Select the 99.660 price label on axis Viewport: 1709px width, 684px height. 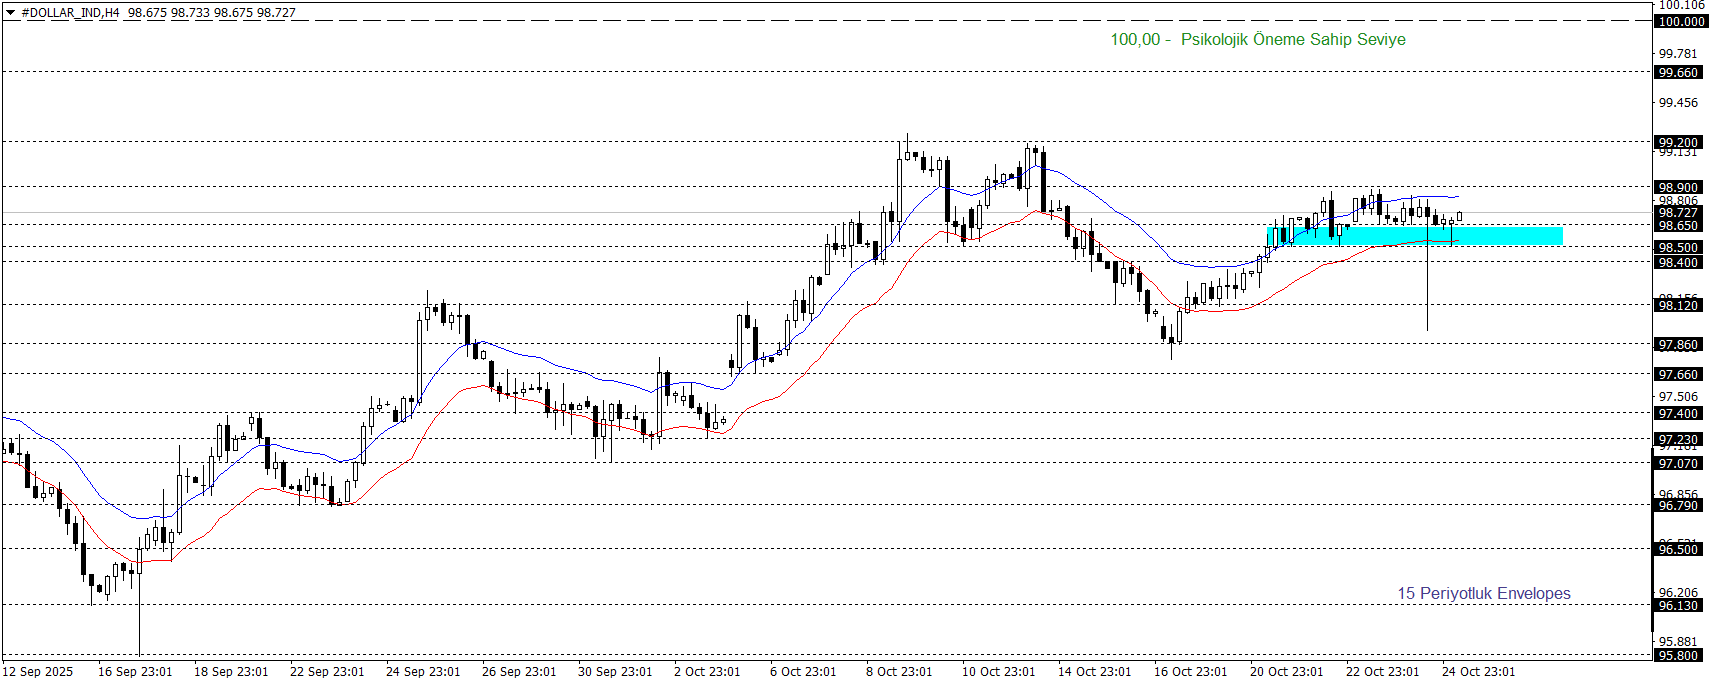[x=1678, y=73]
